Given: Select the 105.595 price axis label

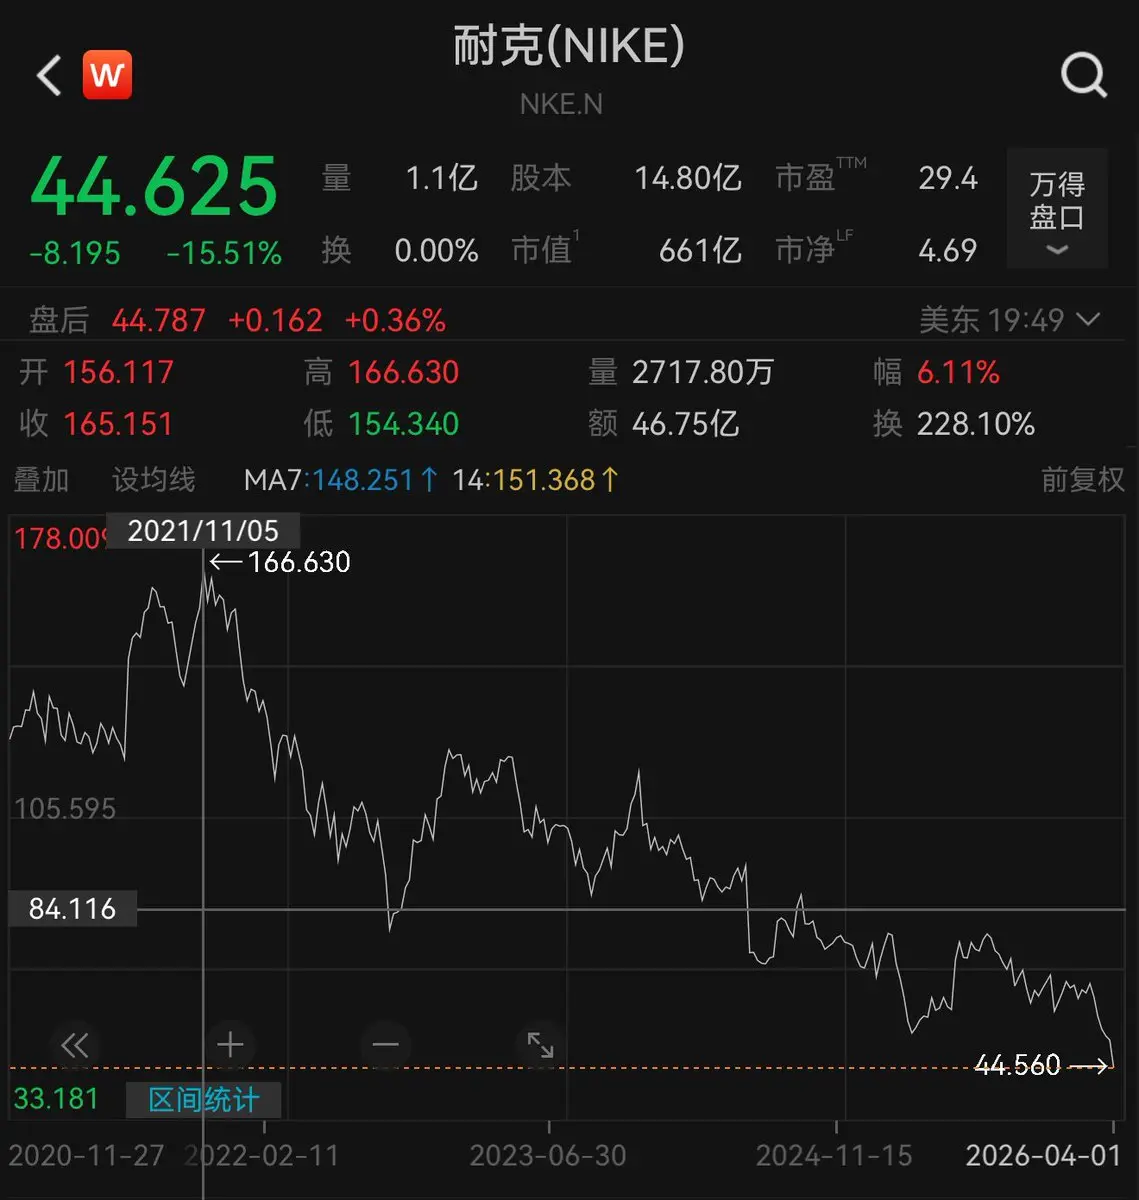Looking at the screenshot, I should (65, 808).
